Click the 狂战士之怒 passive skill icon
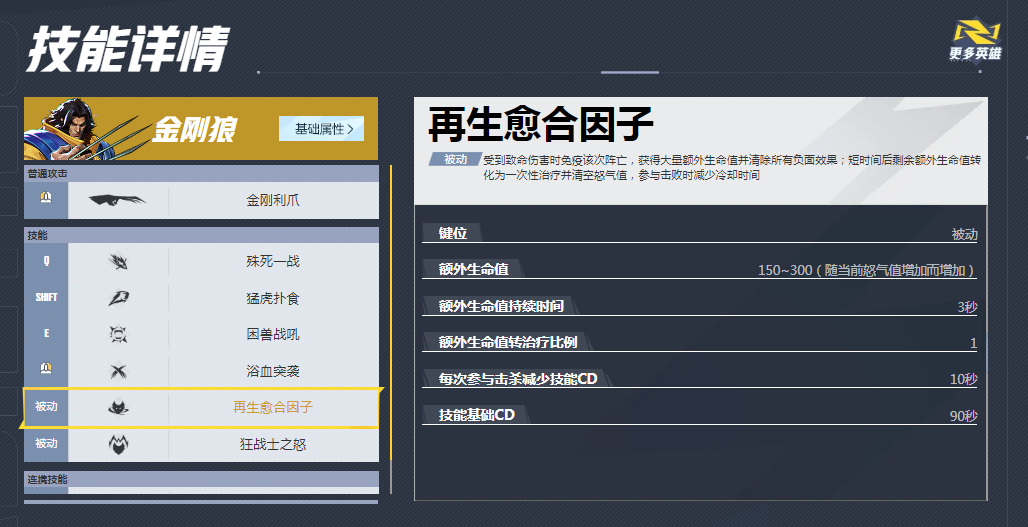The image size is (1028, 527). coord(118,443)
